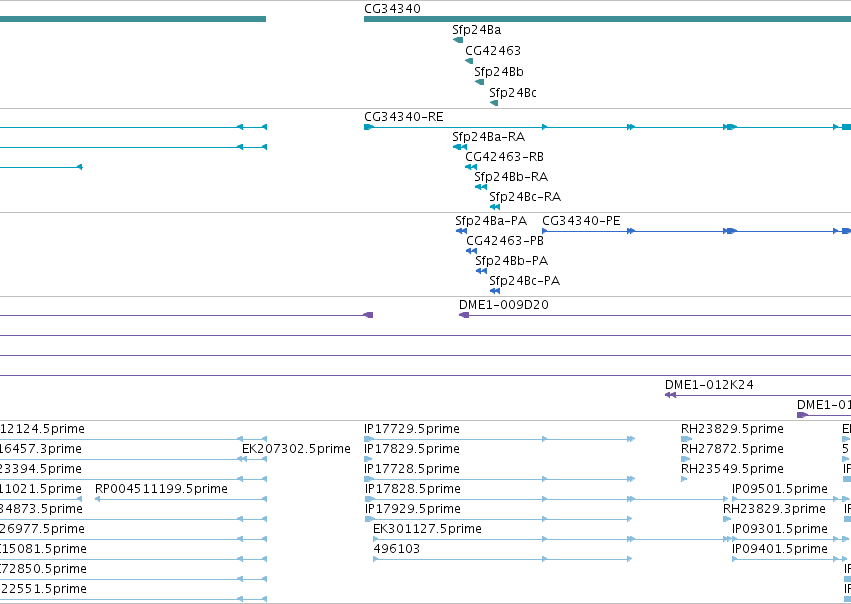Viewport: 851px width, 604px height.
Task: Click the RH27872.5prime EST label
Action: tap(732, 449)
